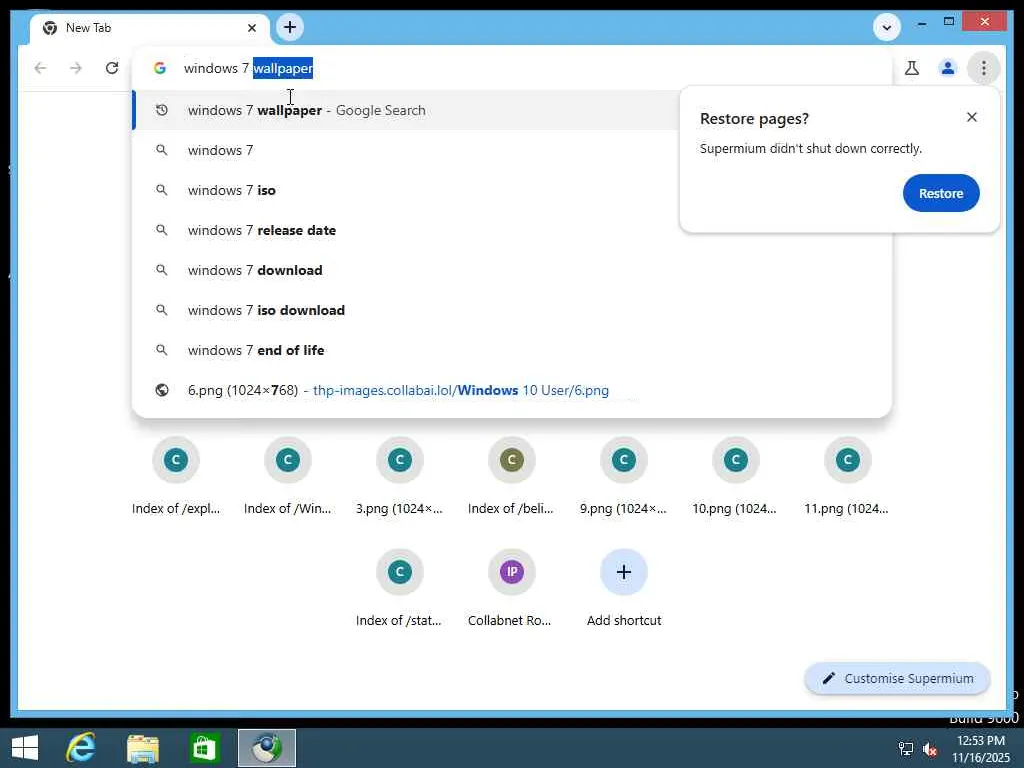The width and height of the screenshot is (1024, 768).
Task: Open the 3.png shortcut tile
Action: (400, 477)
